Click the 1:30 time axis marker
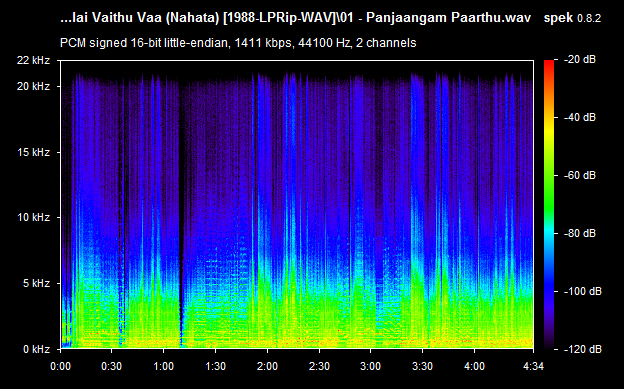The image size is (624, 389). point(215,366)
